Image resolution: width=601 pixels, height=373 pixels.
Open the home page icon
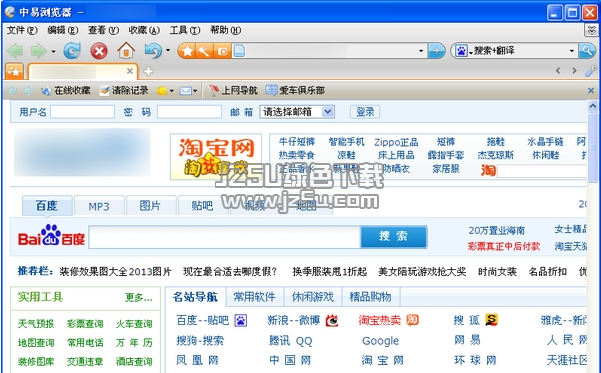click(126, 50)
